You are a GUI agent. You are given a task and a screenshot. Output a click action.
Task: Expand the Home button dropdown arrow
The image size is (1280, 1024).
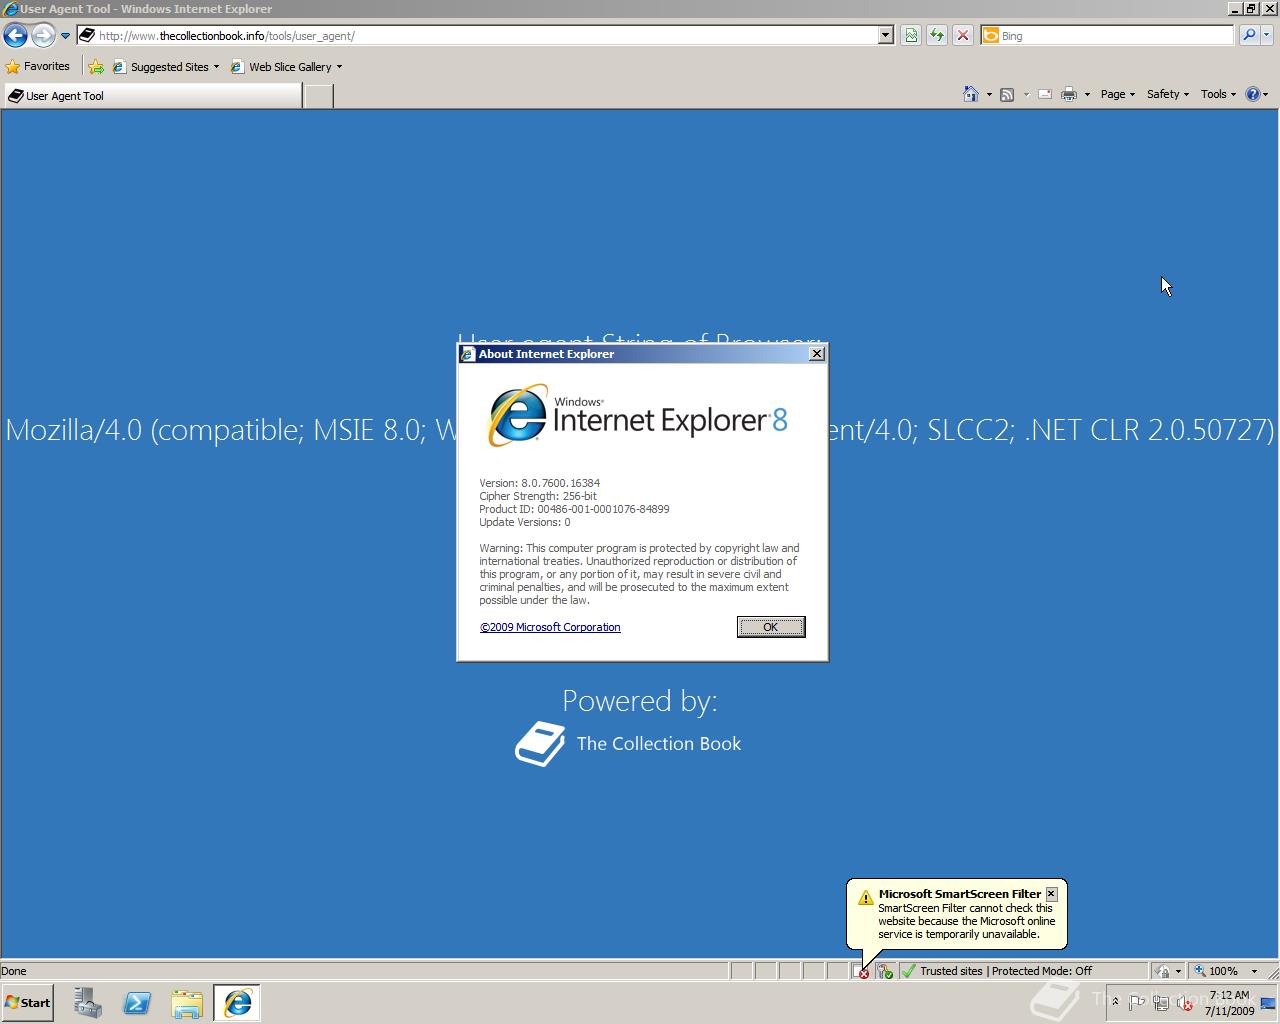[x=989, y=95]
